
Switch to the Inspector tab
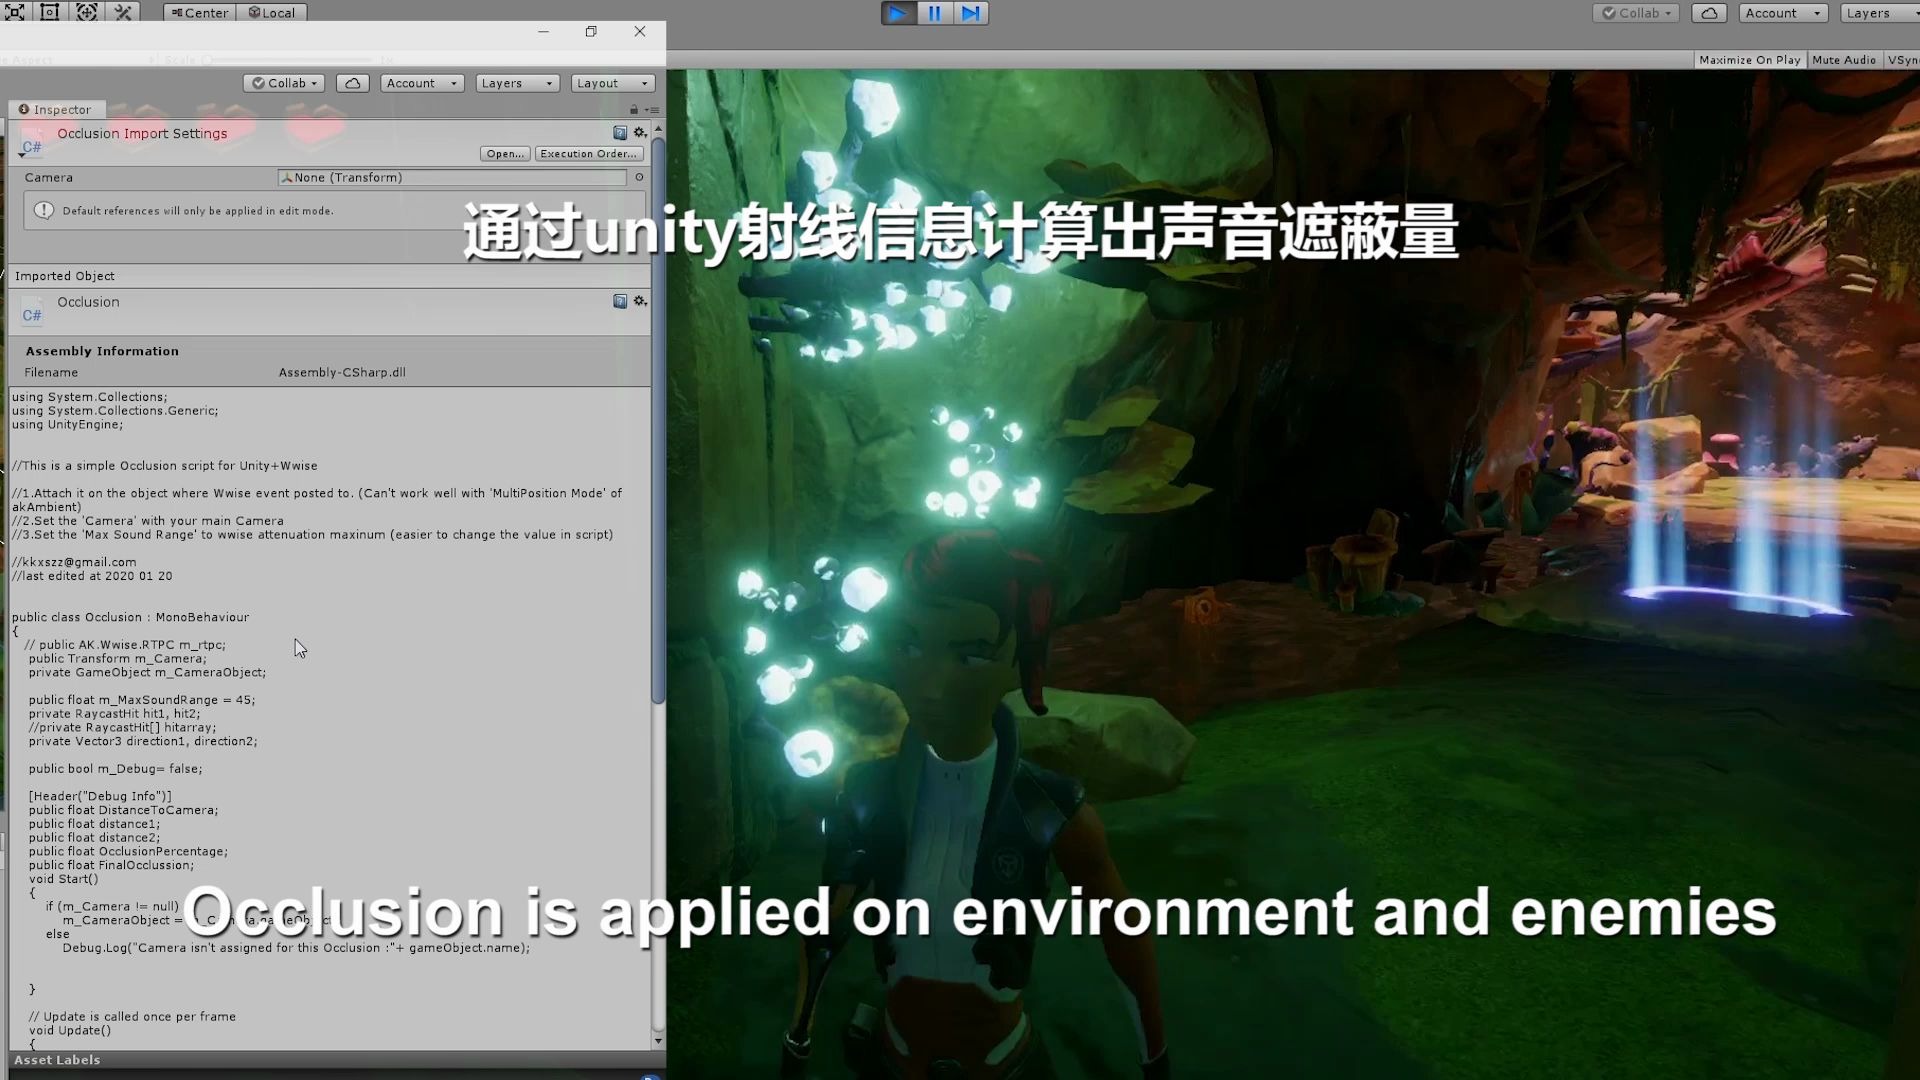pos(57,109)
